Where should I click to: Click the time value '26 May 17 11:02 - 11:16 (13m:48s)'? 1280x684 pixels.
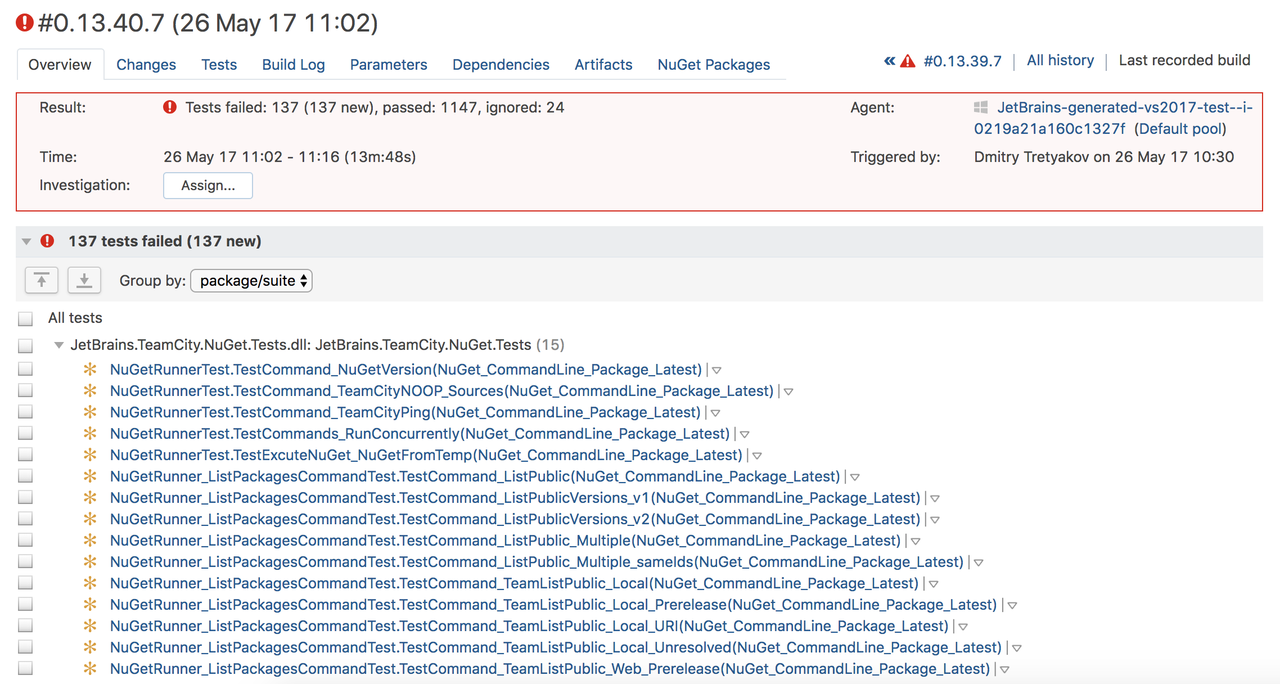[290, 157]
